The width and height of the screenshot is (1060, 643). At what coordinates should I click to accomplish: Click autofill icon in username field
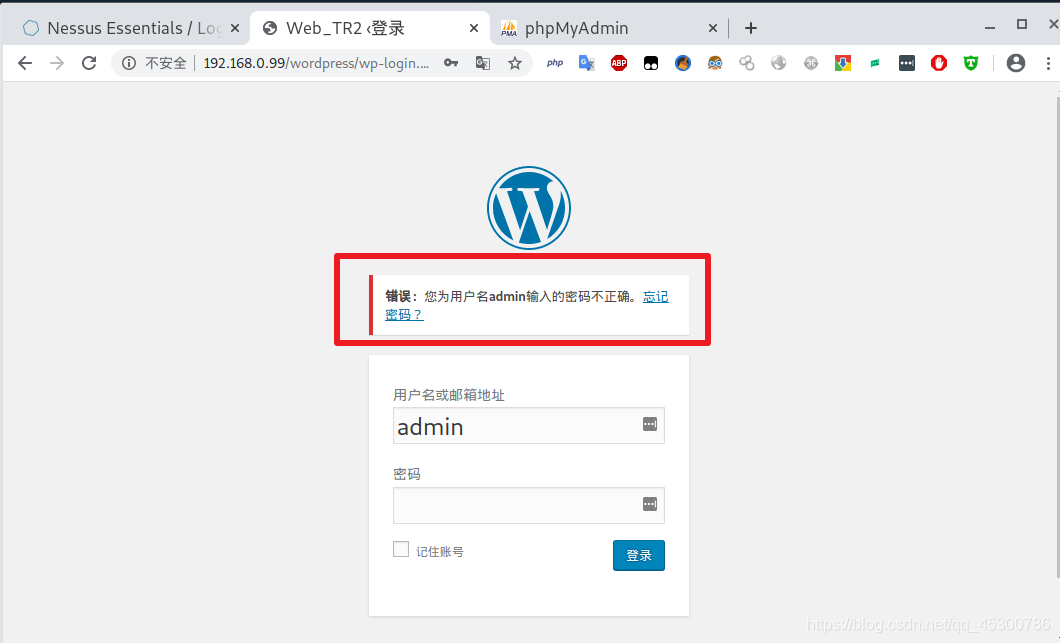650,424
